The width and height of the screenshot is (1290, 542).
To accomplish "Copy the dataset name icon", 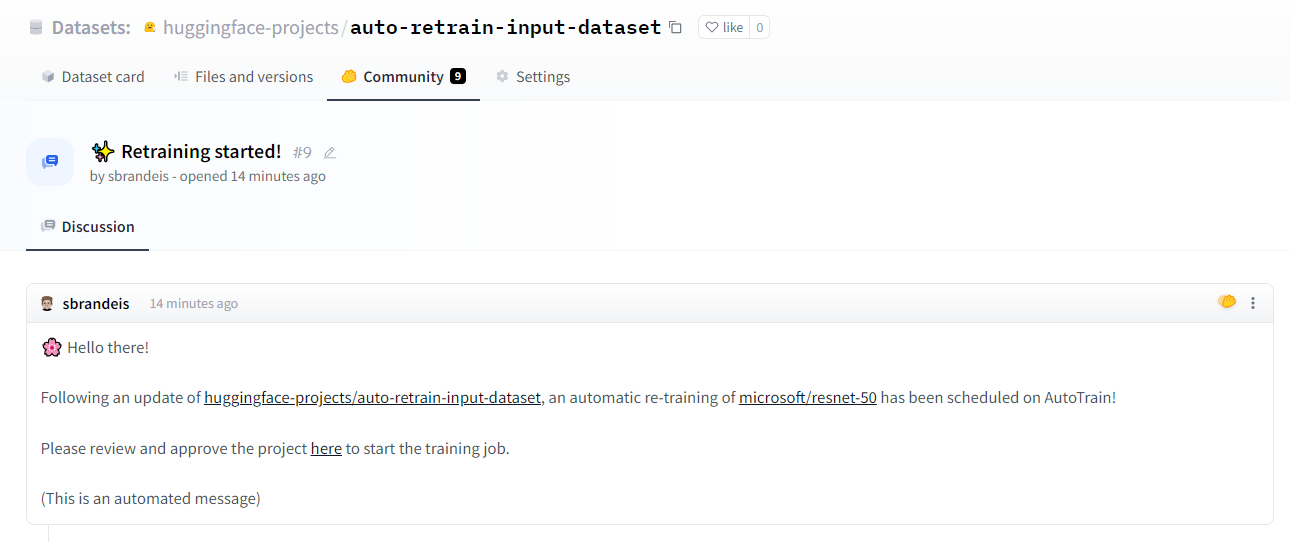I will (x=676, y=28).
